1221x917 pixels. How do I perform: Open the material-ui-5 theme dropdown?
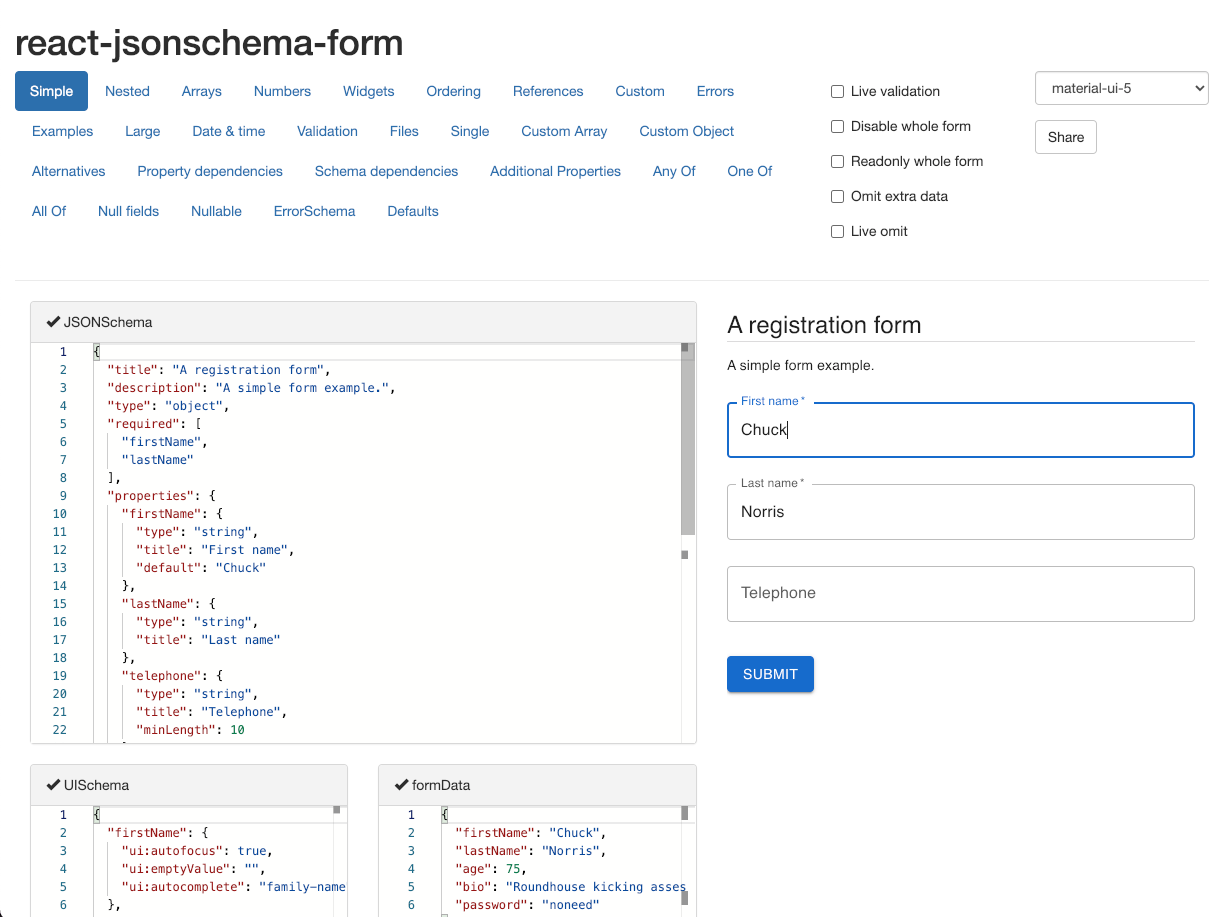point(1121,88)
